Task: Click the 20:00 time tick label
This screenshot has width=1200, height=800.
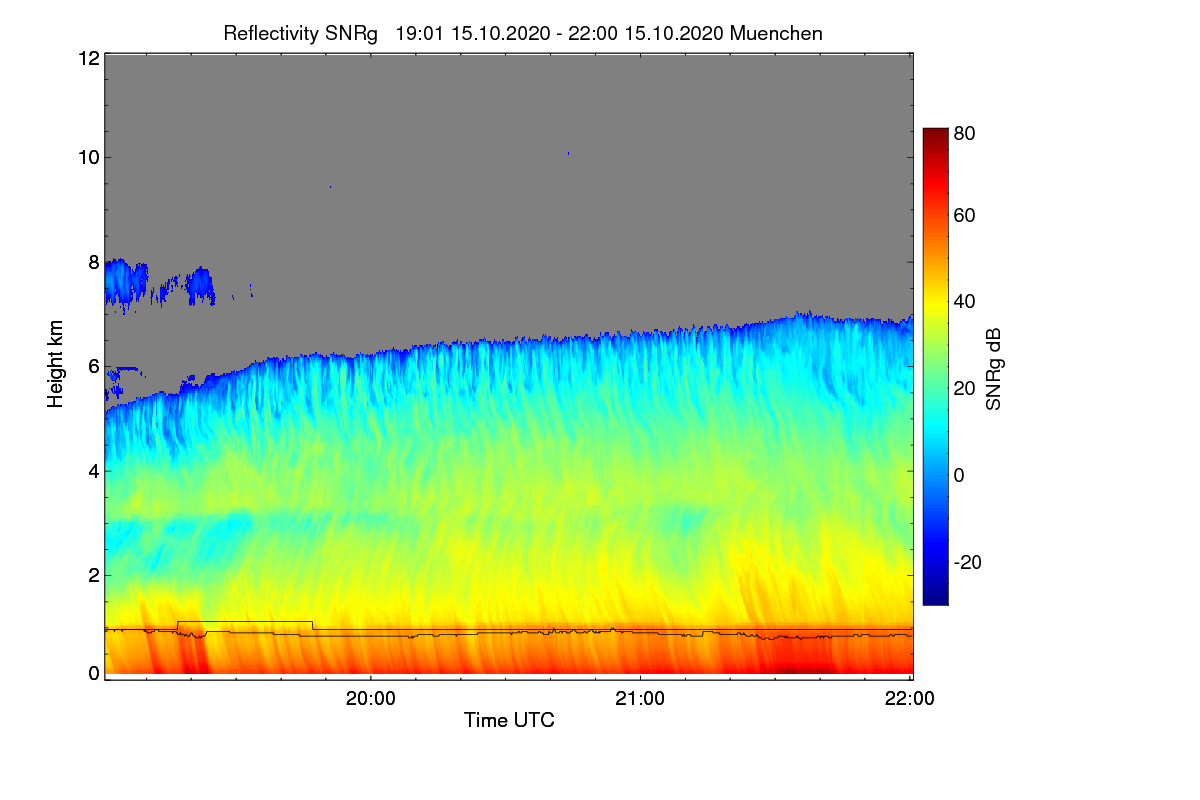Action: [x=371, y=700]
